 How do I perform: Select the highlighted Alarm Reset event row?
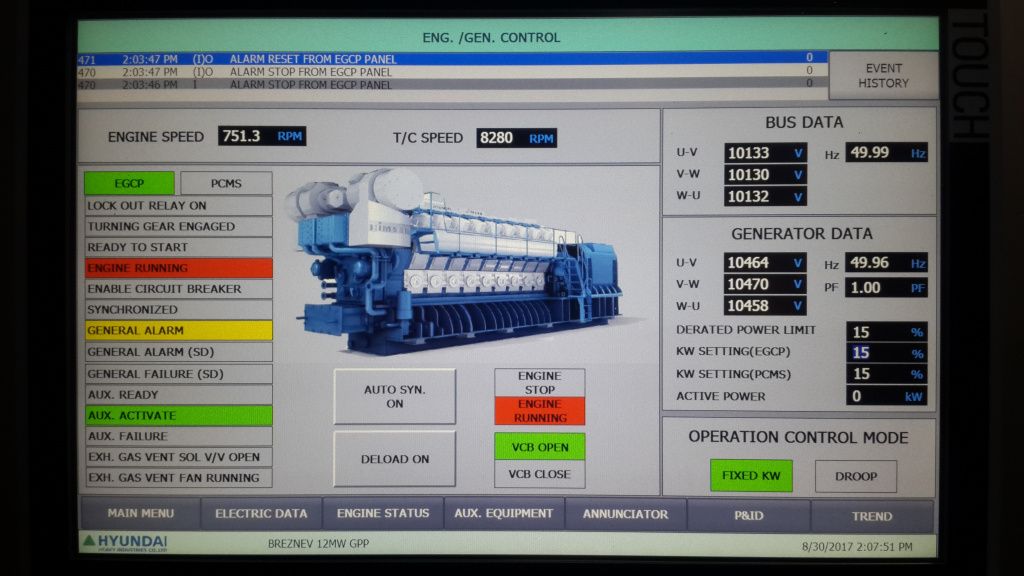pos(450,59)
